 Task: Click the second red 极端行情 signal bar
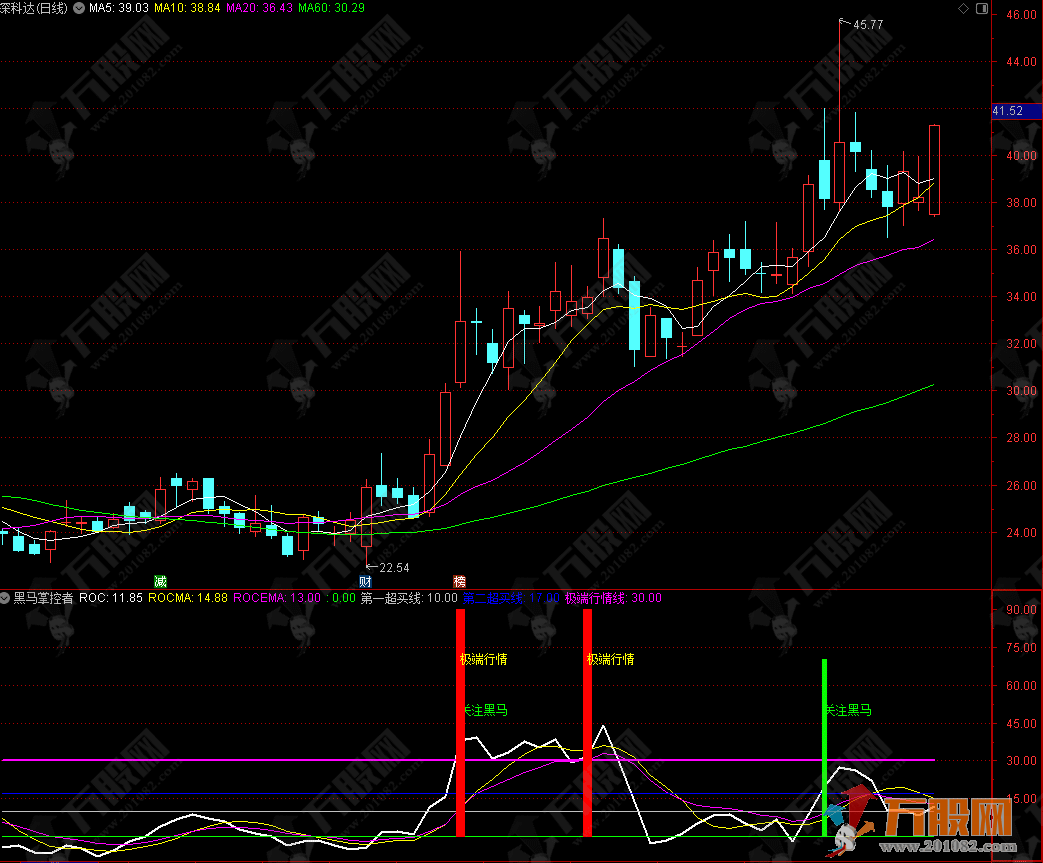pyautogui.click(x=587, y=723)
